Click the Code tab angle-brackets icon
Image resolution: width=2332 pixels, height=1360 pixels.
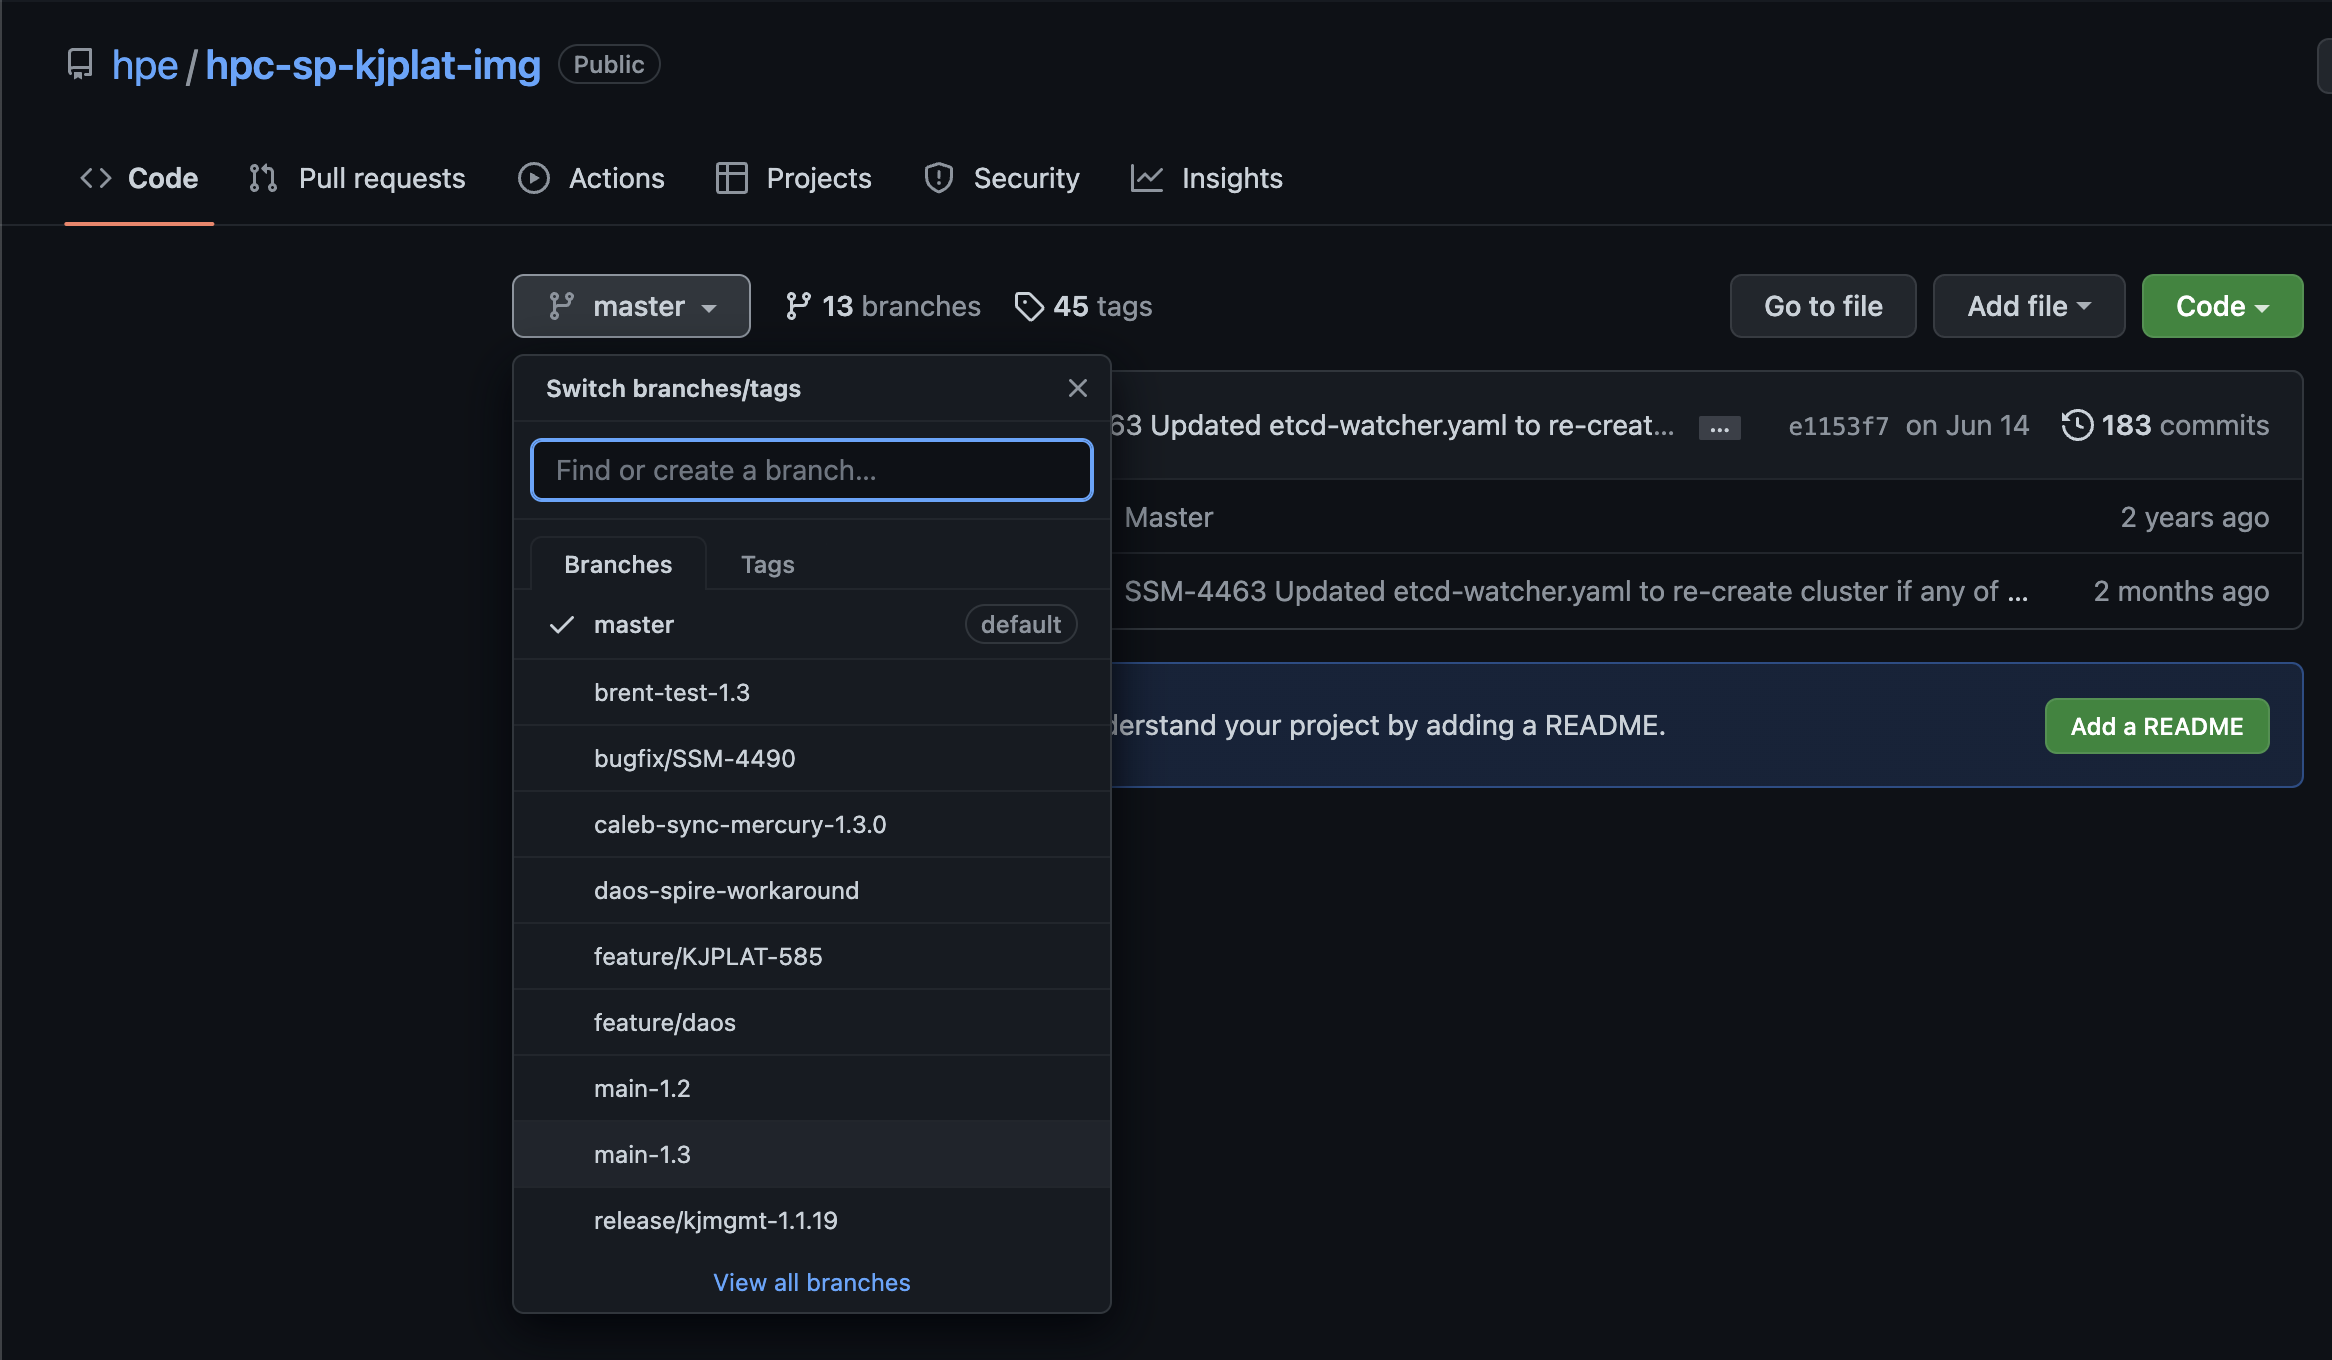[x=96, y=178]
